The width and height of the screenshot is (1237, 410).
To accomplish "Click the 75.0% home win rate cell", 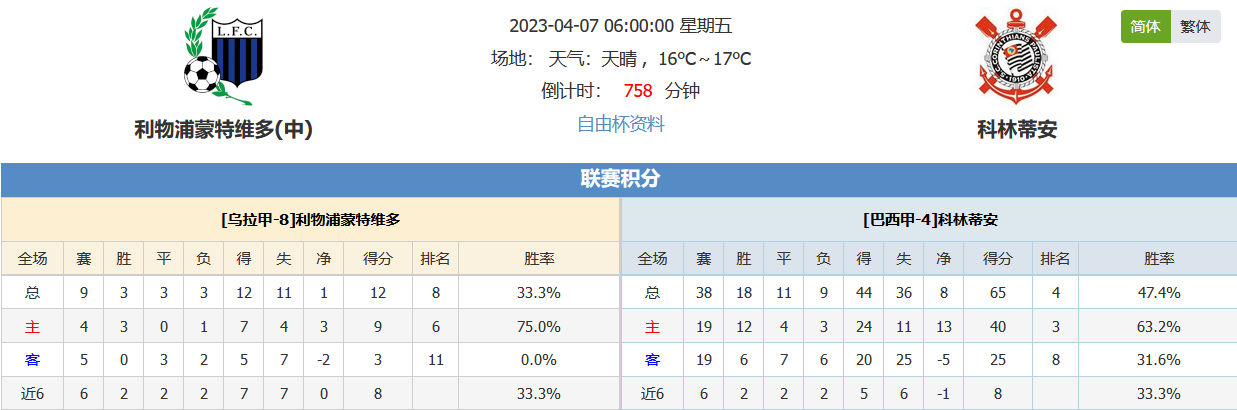I will click(x=539, y=327).
